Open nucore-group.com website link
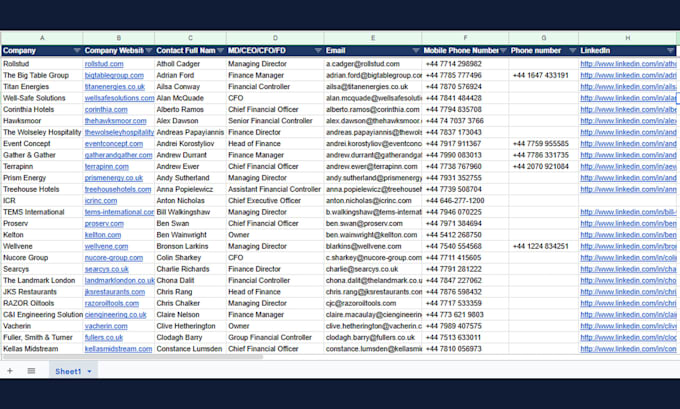This screenshot has width=680, height=409. (114, 258)
